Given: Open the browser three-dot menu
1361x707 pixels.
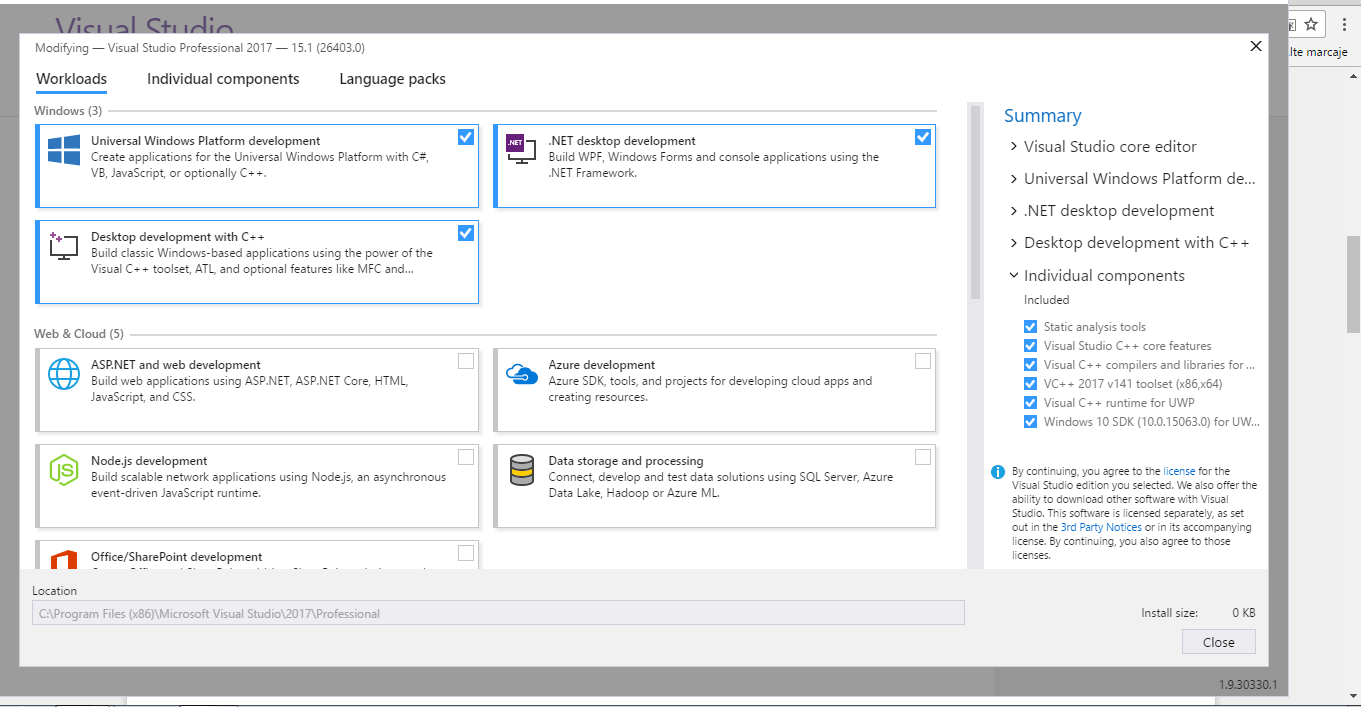Looking at the screenshot, I should [1345, 24].
